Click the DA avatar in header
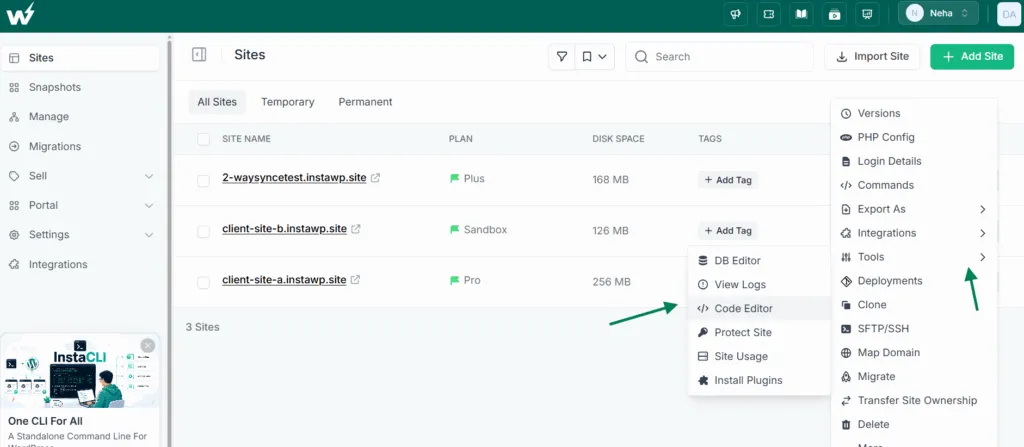This screenshot has height=447, width=1024. [x=1010, y=14]
